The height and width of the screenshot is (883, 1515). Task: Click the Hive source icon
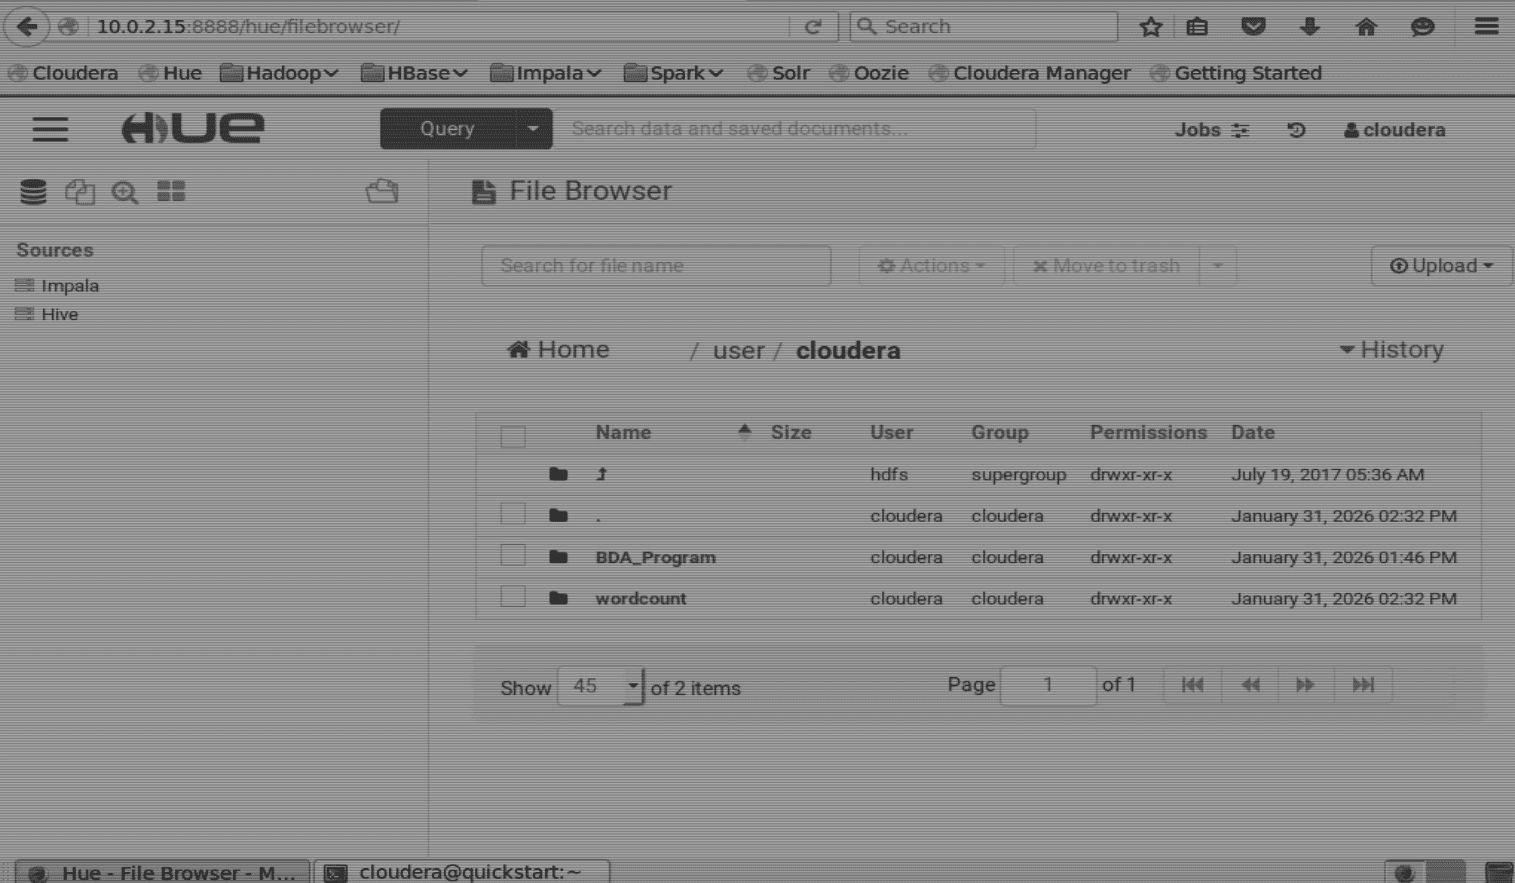[25, 314]
